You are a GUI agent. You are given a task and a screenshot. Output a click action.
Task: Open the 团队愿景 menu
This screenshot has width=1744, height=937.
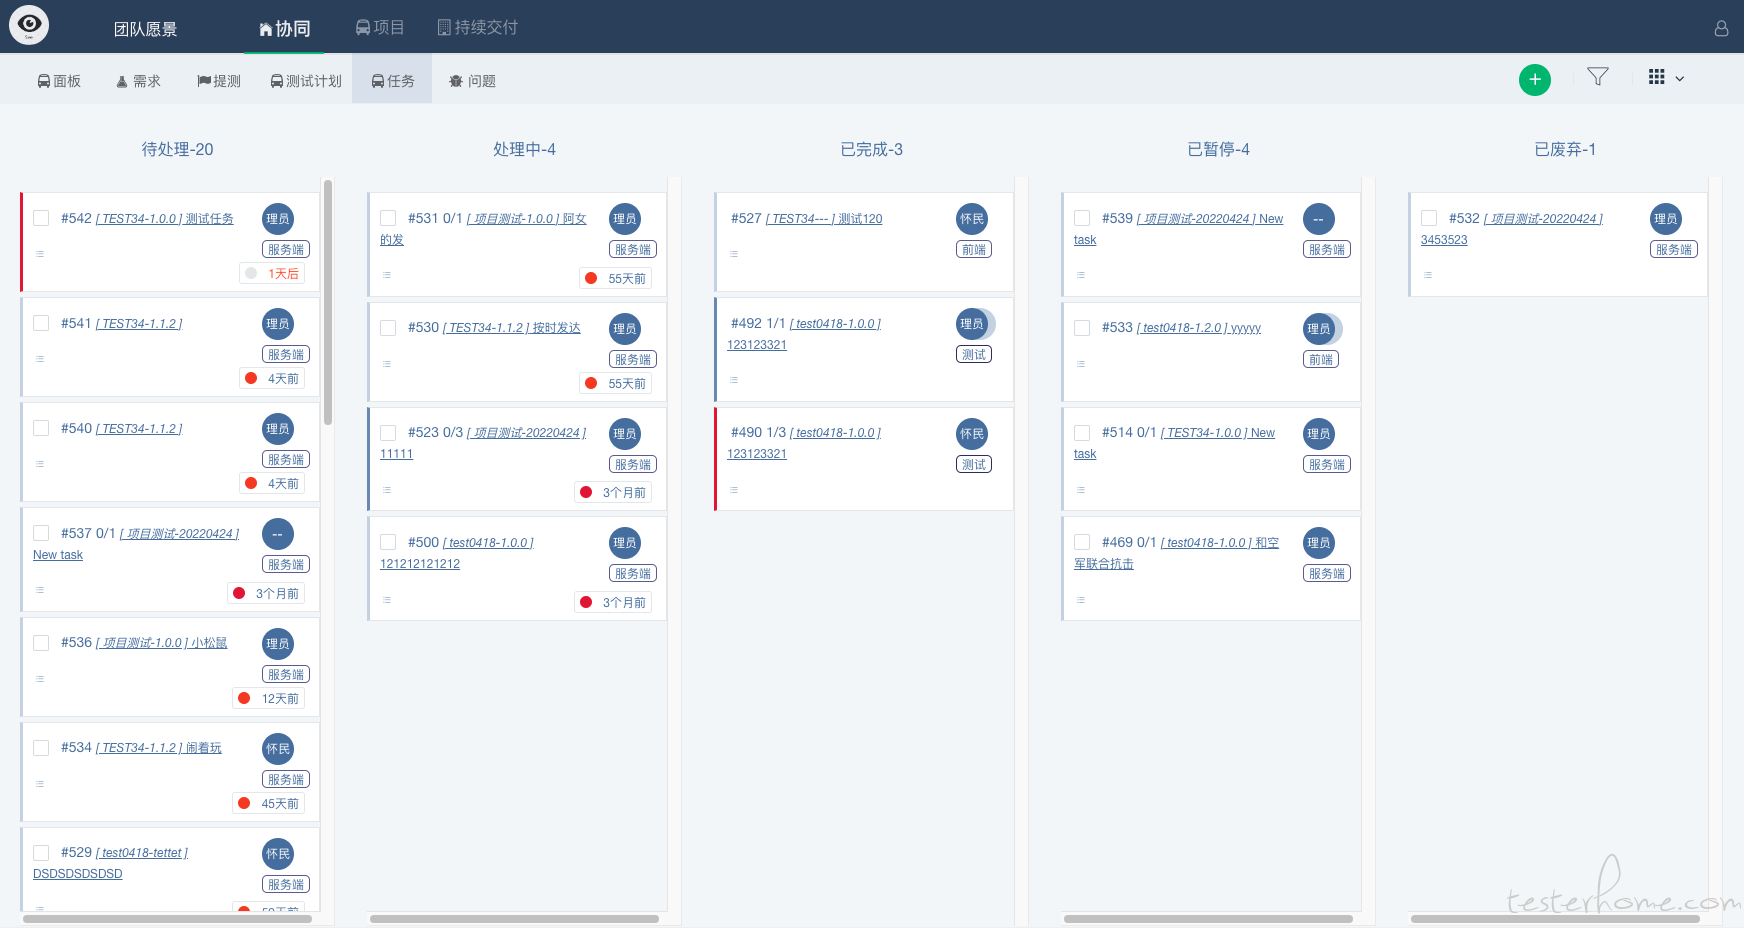(145, 29)
